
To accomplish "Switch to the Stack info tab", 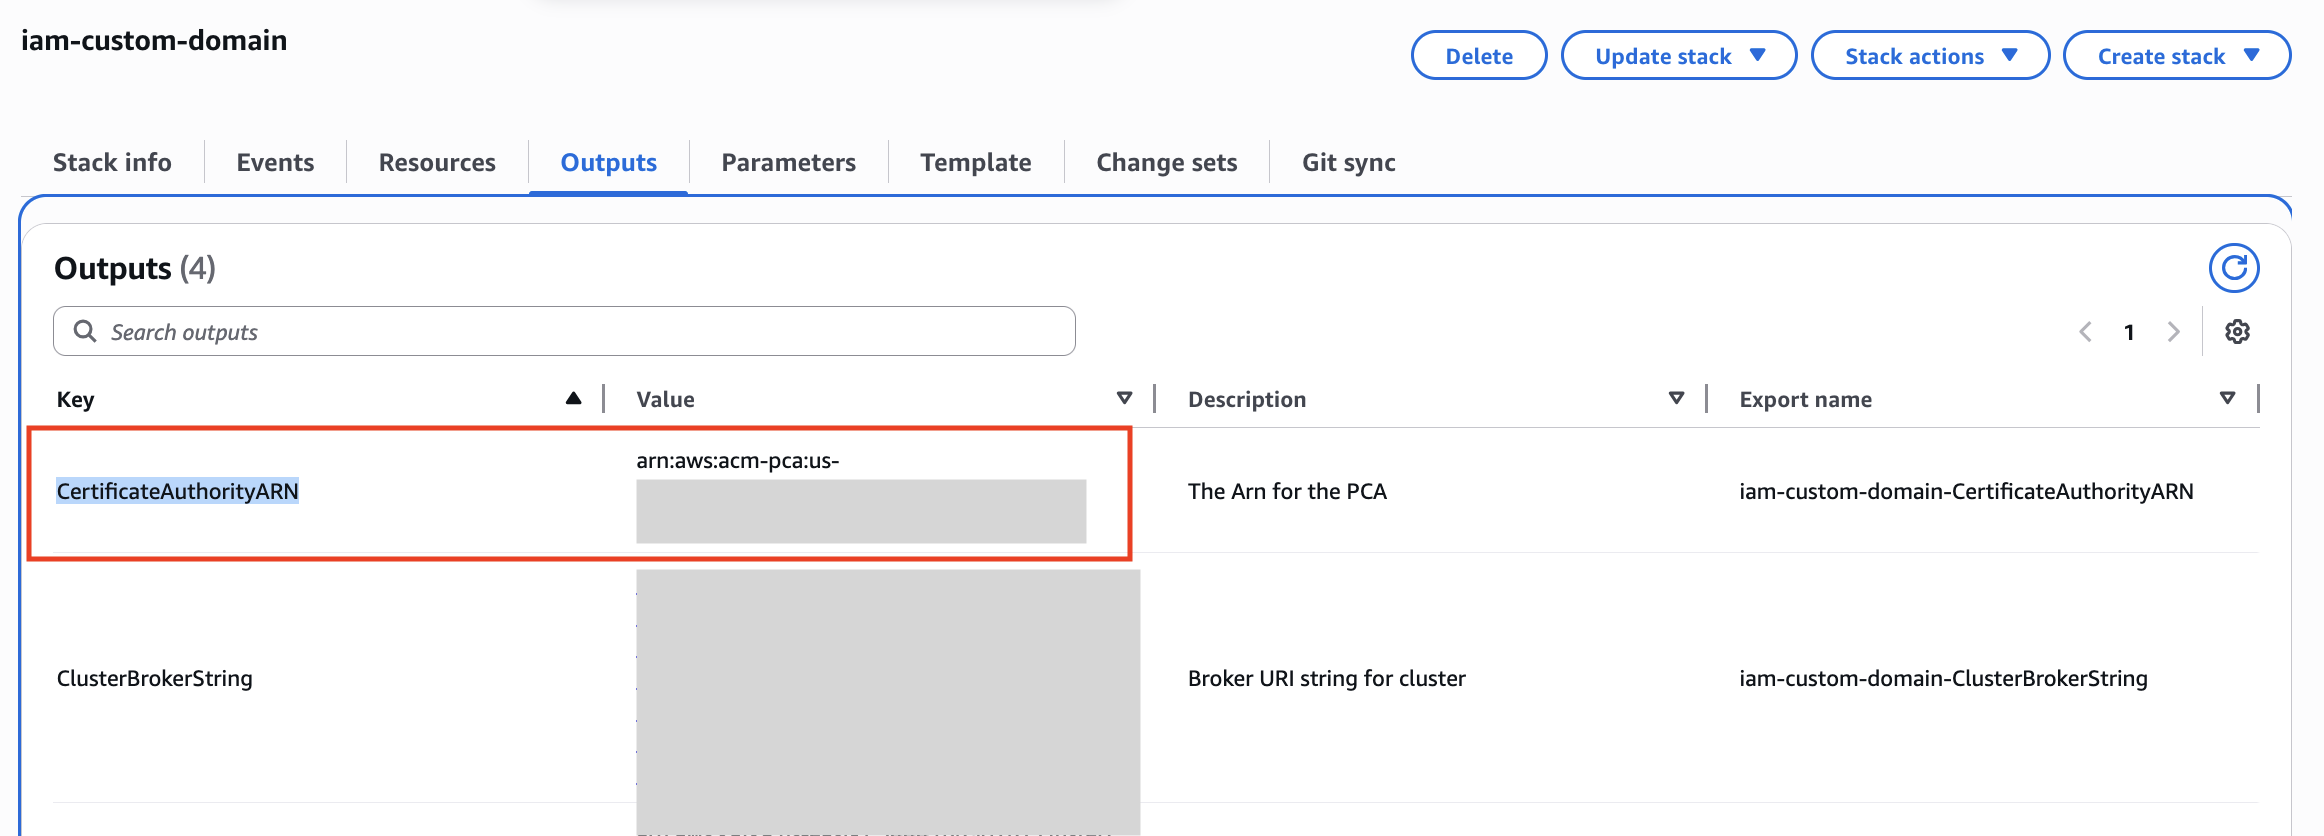I will [x=112, y=162].
